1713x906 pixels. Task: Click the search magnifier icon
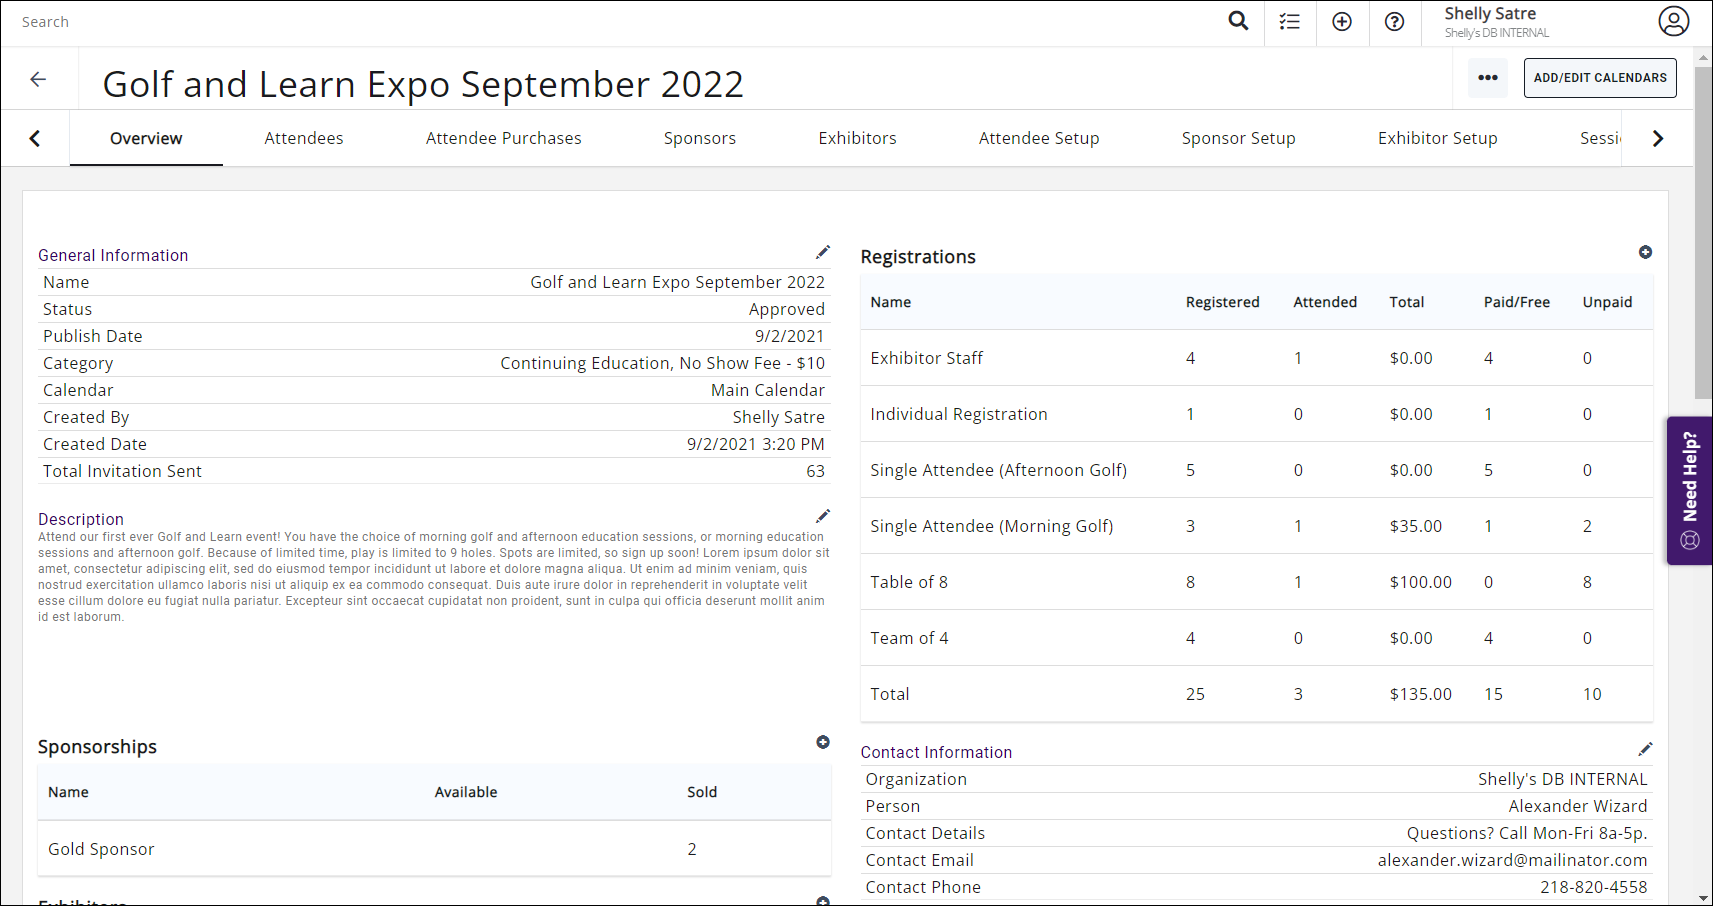1238,21
